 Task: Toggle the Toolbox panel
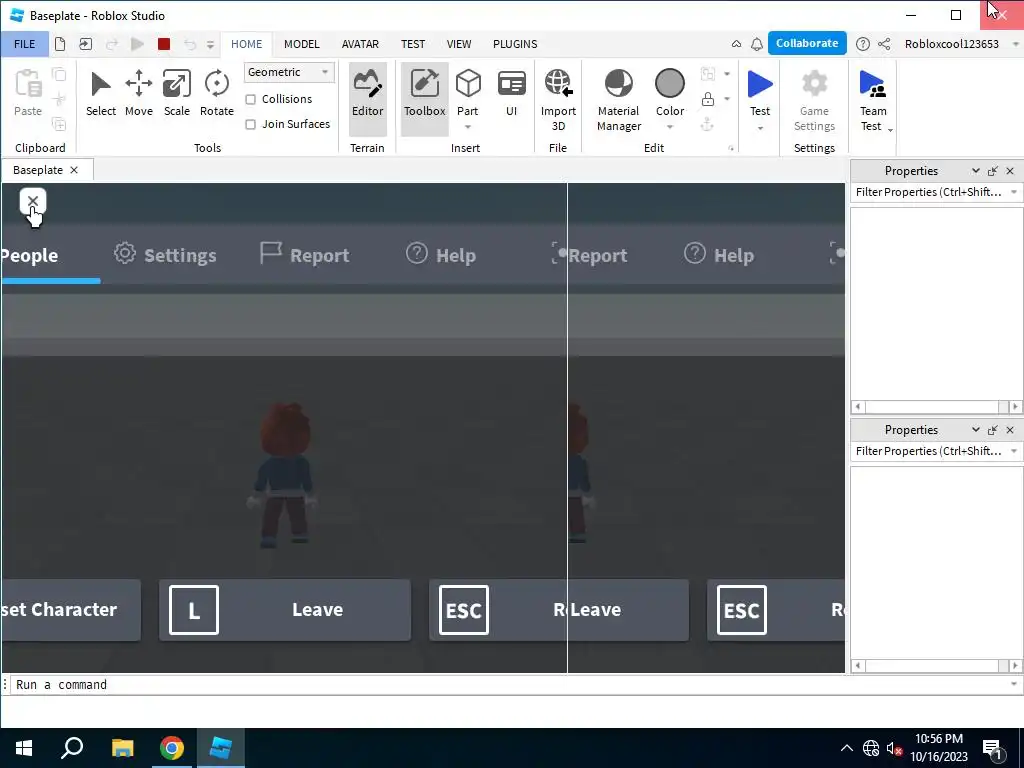[x=424, y=98]
